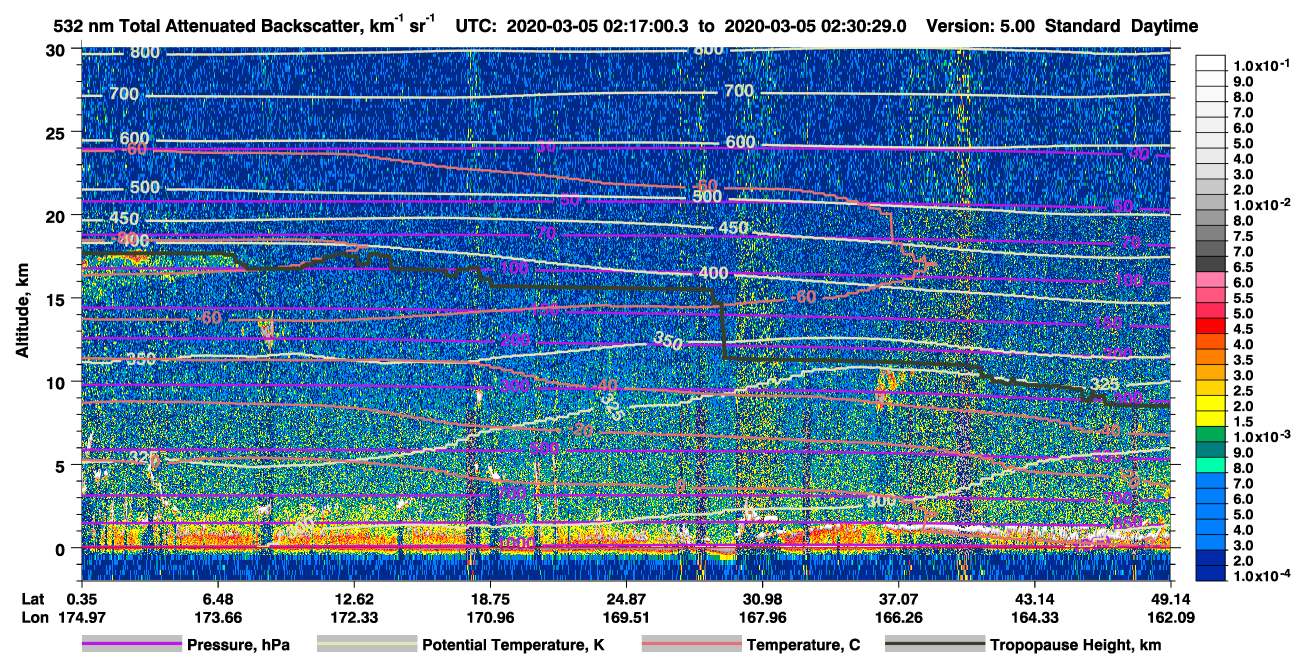This screenshot has height=667, width=1300.
Task: Click longitude value '172.33'
Action: (x=353, y=617)
